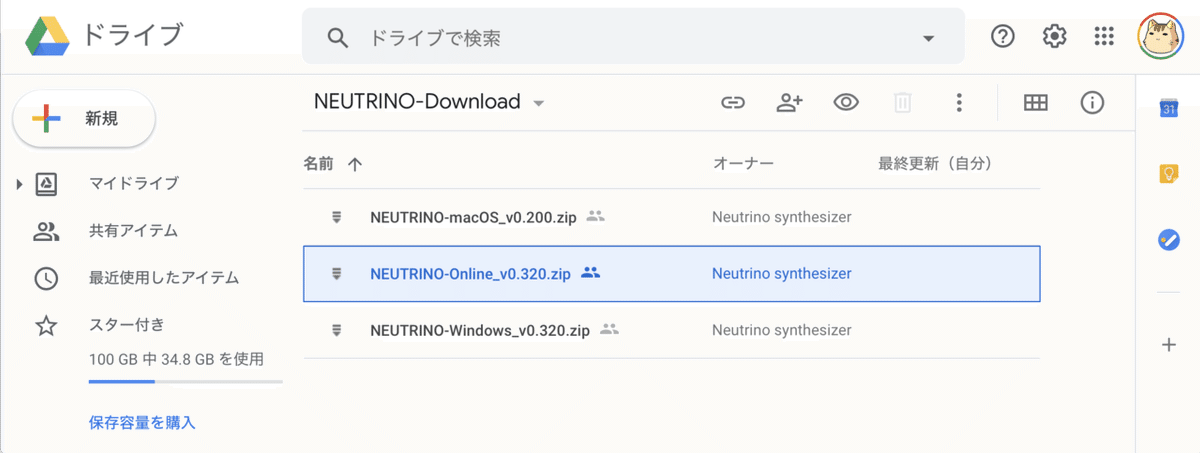Click the 100 GB 中 34.8 GB を使用 text
The image size is (1200, 453).
pyautogui.click(x=176, y=358)
